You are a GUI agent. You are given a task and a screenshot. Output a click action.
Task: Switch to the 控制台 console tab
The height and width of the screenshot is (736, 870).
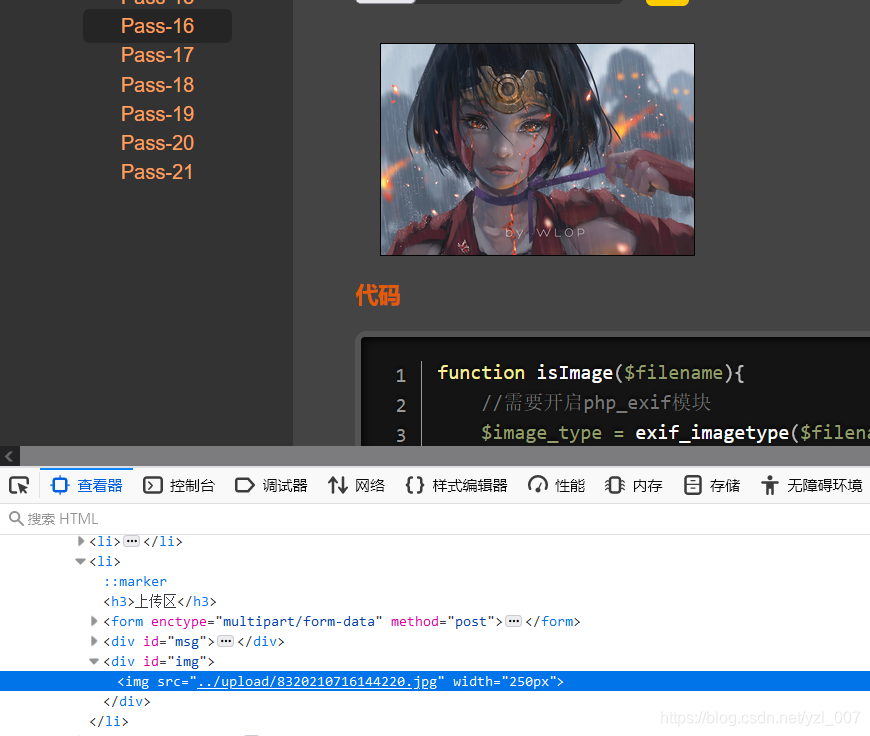[x=179, y=486]
